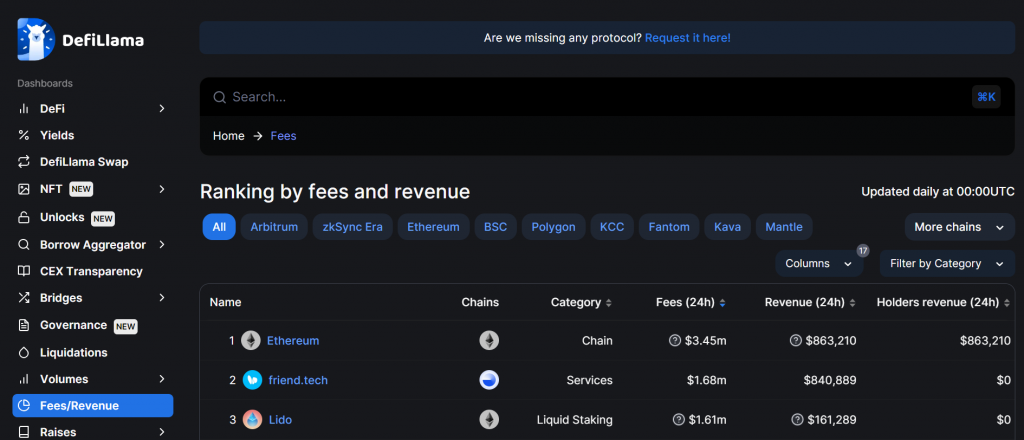Select the Ethereum chain filter tab
The width and height of the screenshot is (1024, 440).
[x=434, y=227]
